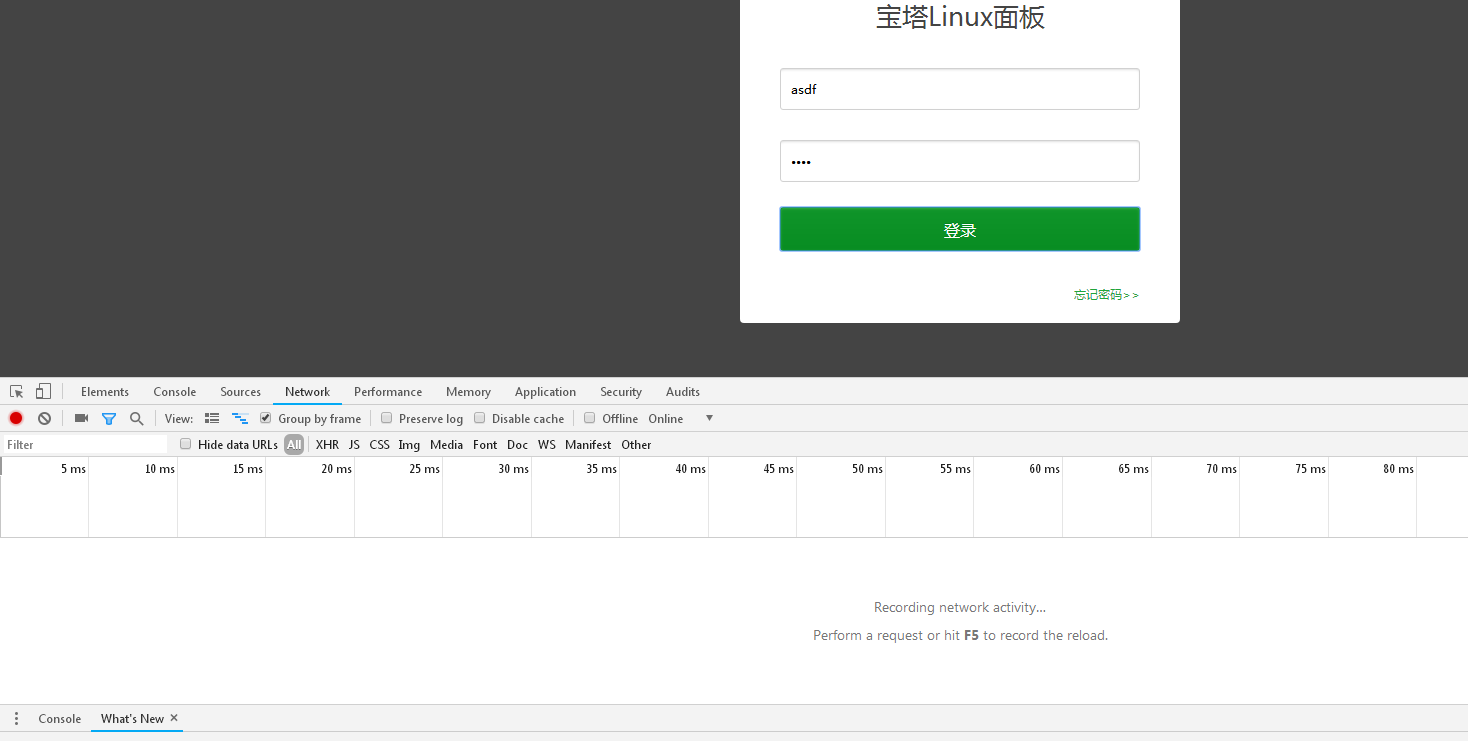Image resolution: width=1468 pixels, height=741 pixels.
Task: Filter requests by JS
Action: [354, 445]
